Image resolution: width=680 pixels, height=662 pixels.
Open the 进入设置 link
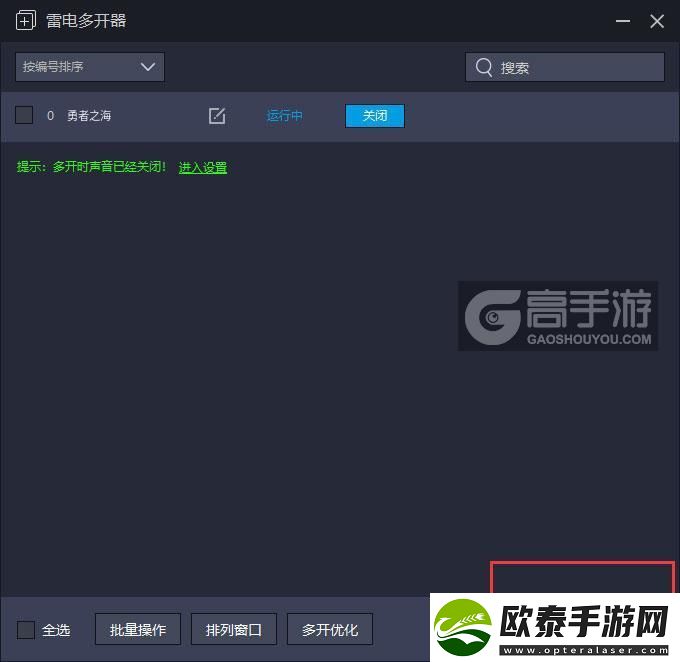[x=203, y=167]
